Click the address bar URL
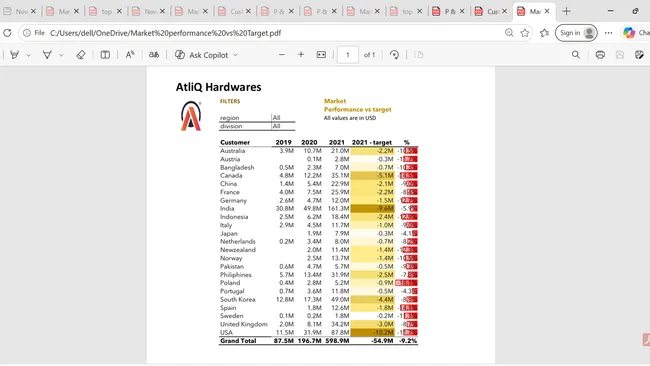The width and height of the screenshot is (650, 366). 165,33
